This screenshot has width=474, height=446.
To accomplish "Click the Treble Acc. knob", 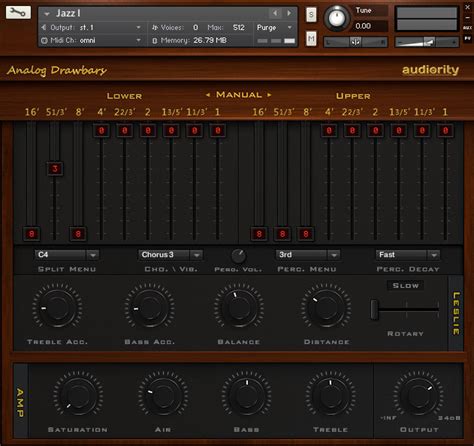I will [57, 308].
